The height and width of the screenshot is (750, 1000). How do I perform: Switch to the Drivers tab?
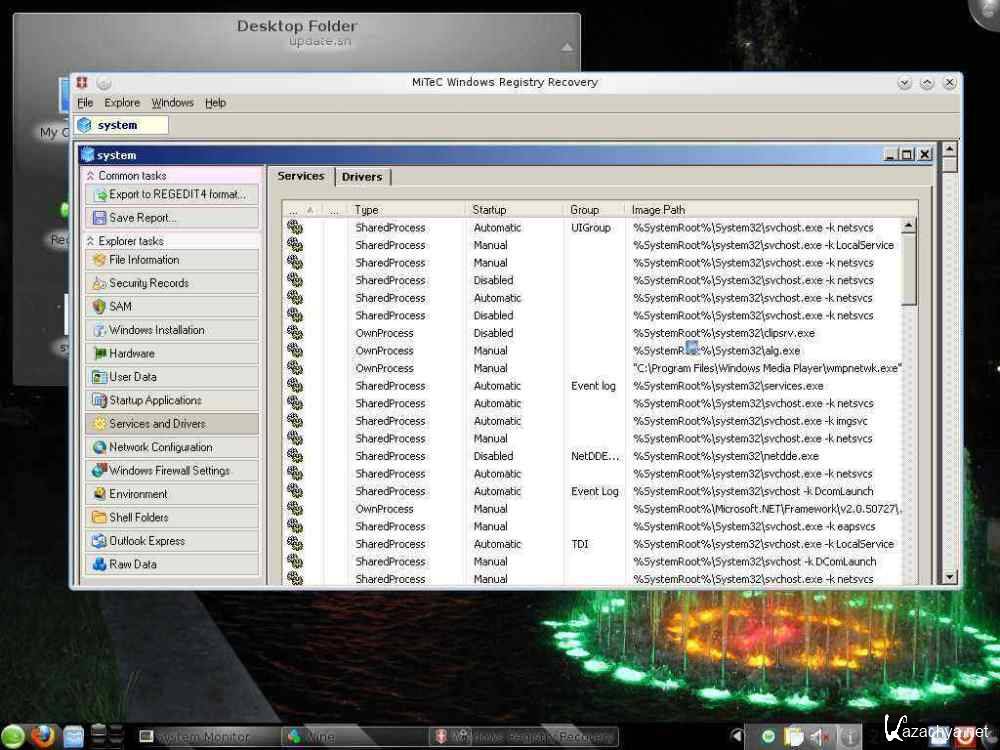361,177
